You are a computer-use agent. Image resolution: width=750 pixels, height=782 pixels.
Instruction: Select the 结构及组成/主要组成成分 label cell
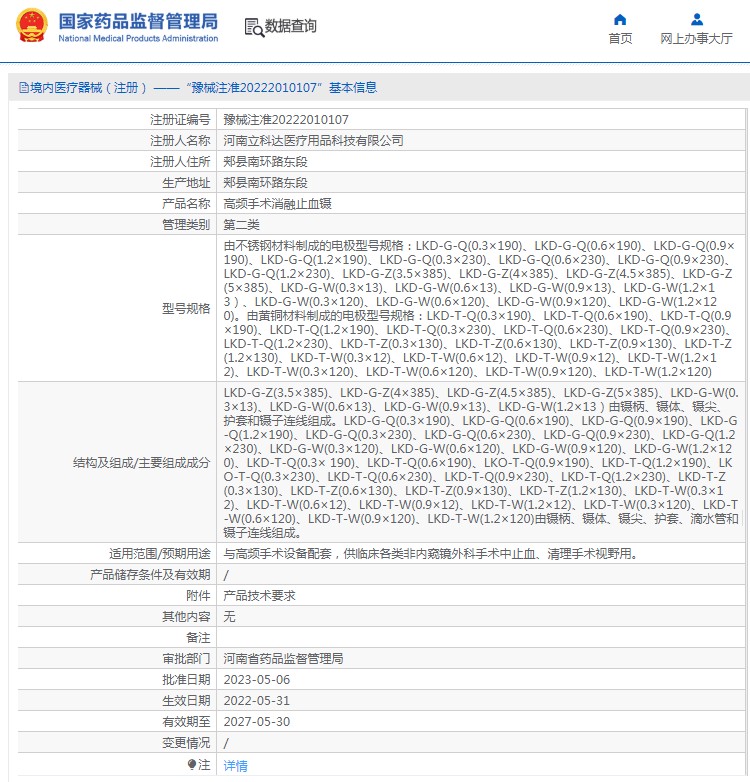[117, 462]
